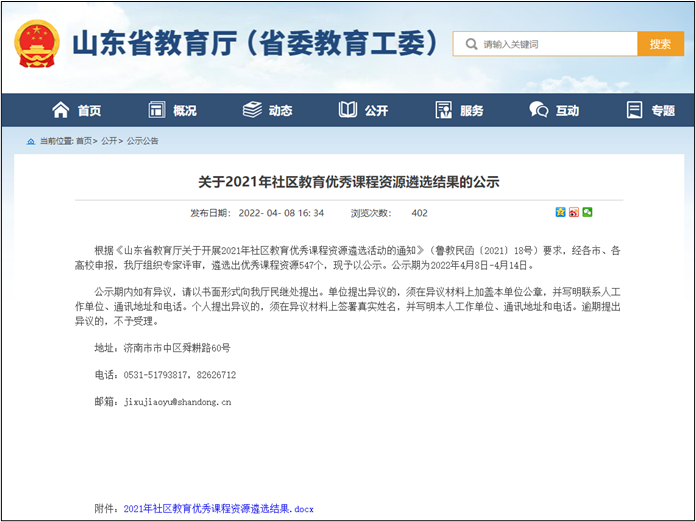Click the 发布日期 label
The width and height of the screenshot is (696, 522).
[x=209, y=213]
